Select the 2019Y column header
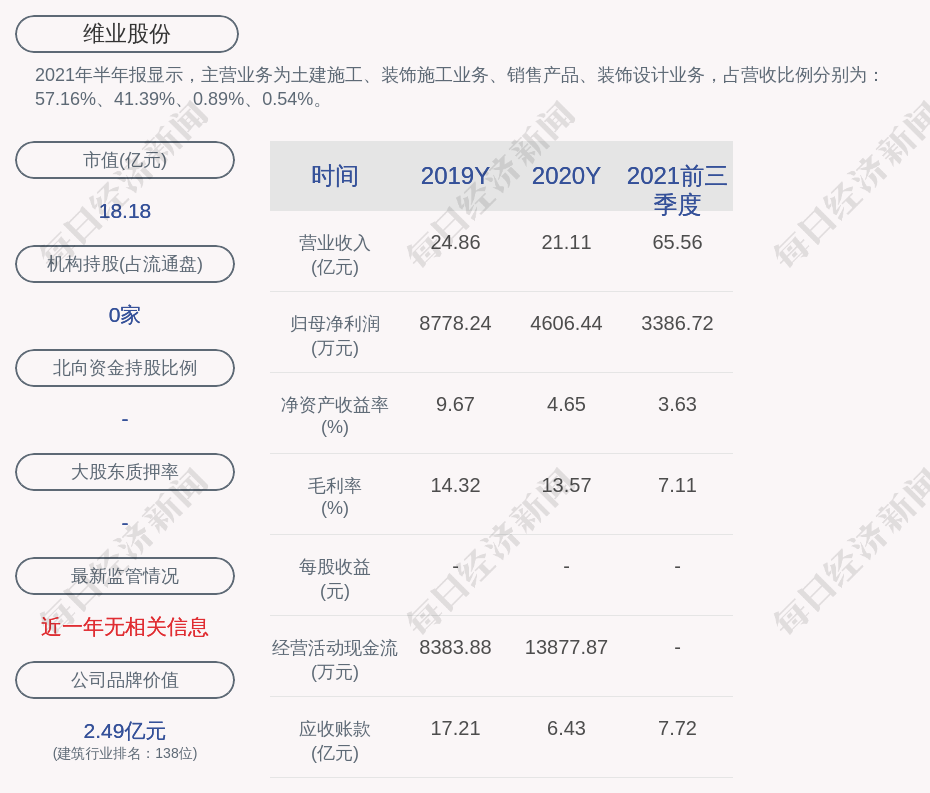This screenshot has width=930, height=793. tap(455, 176)
